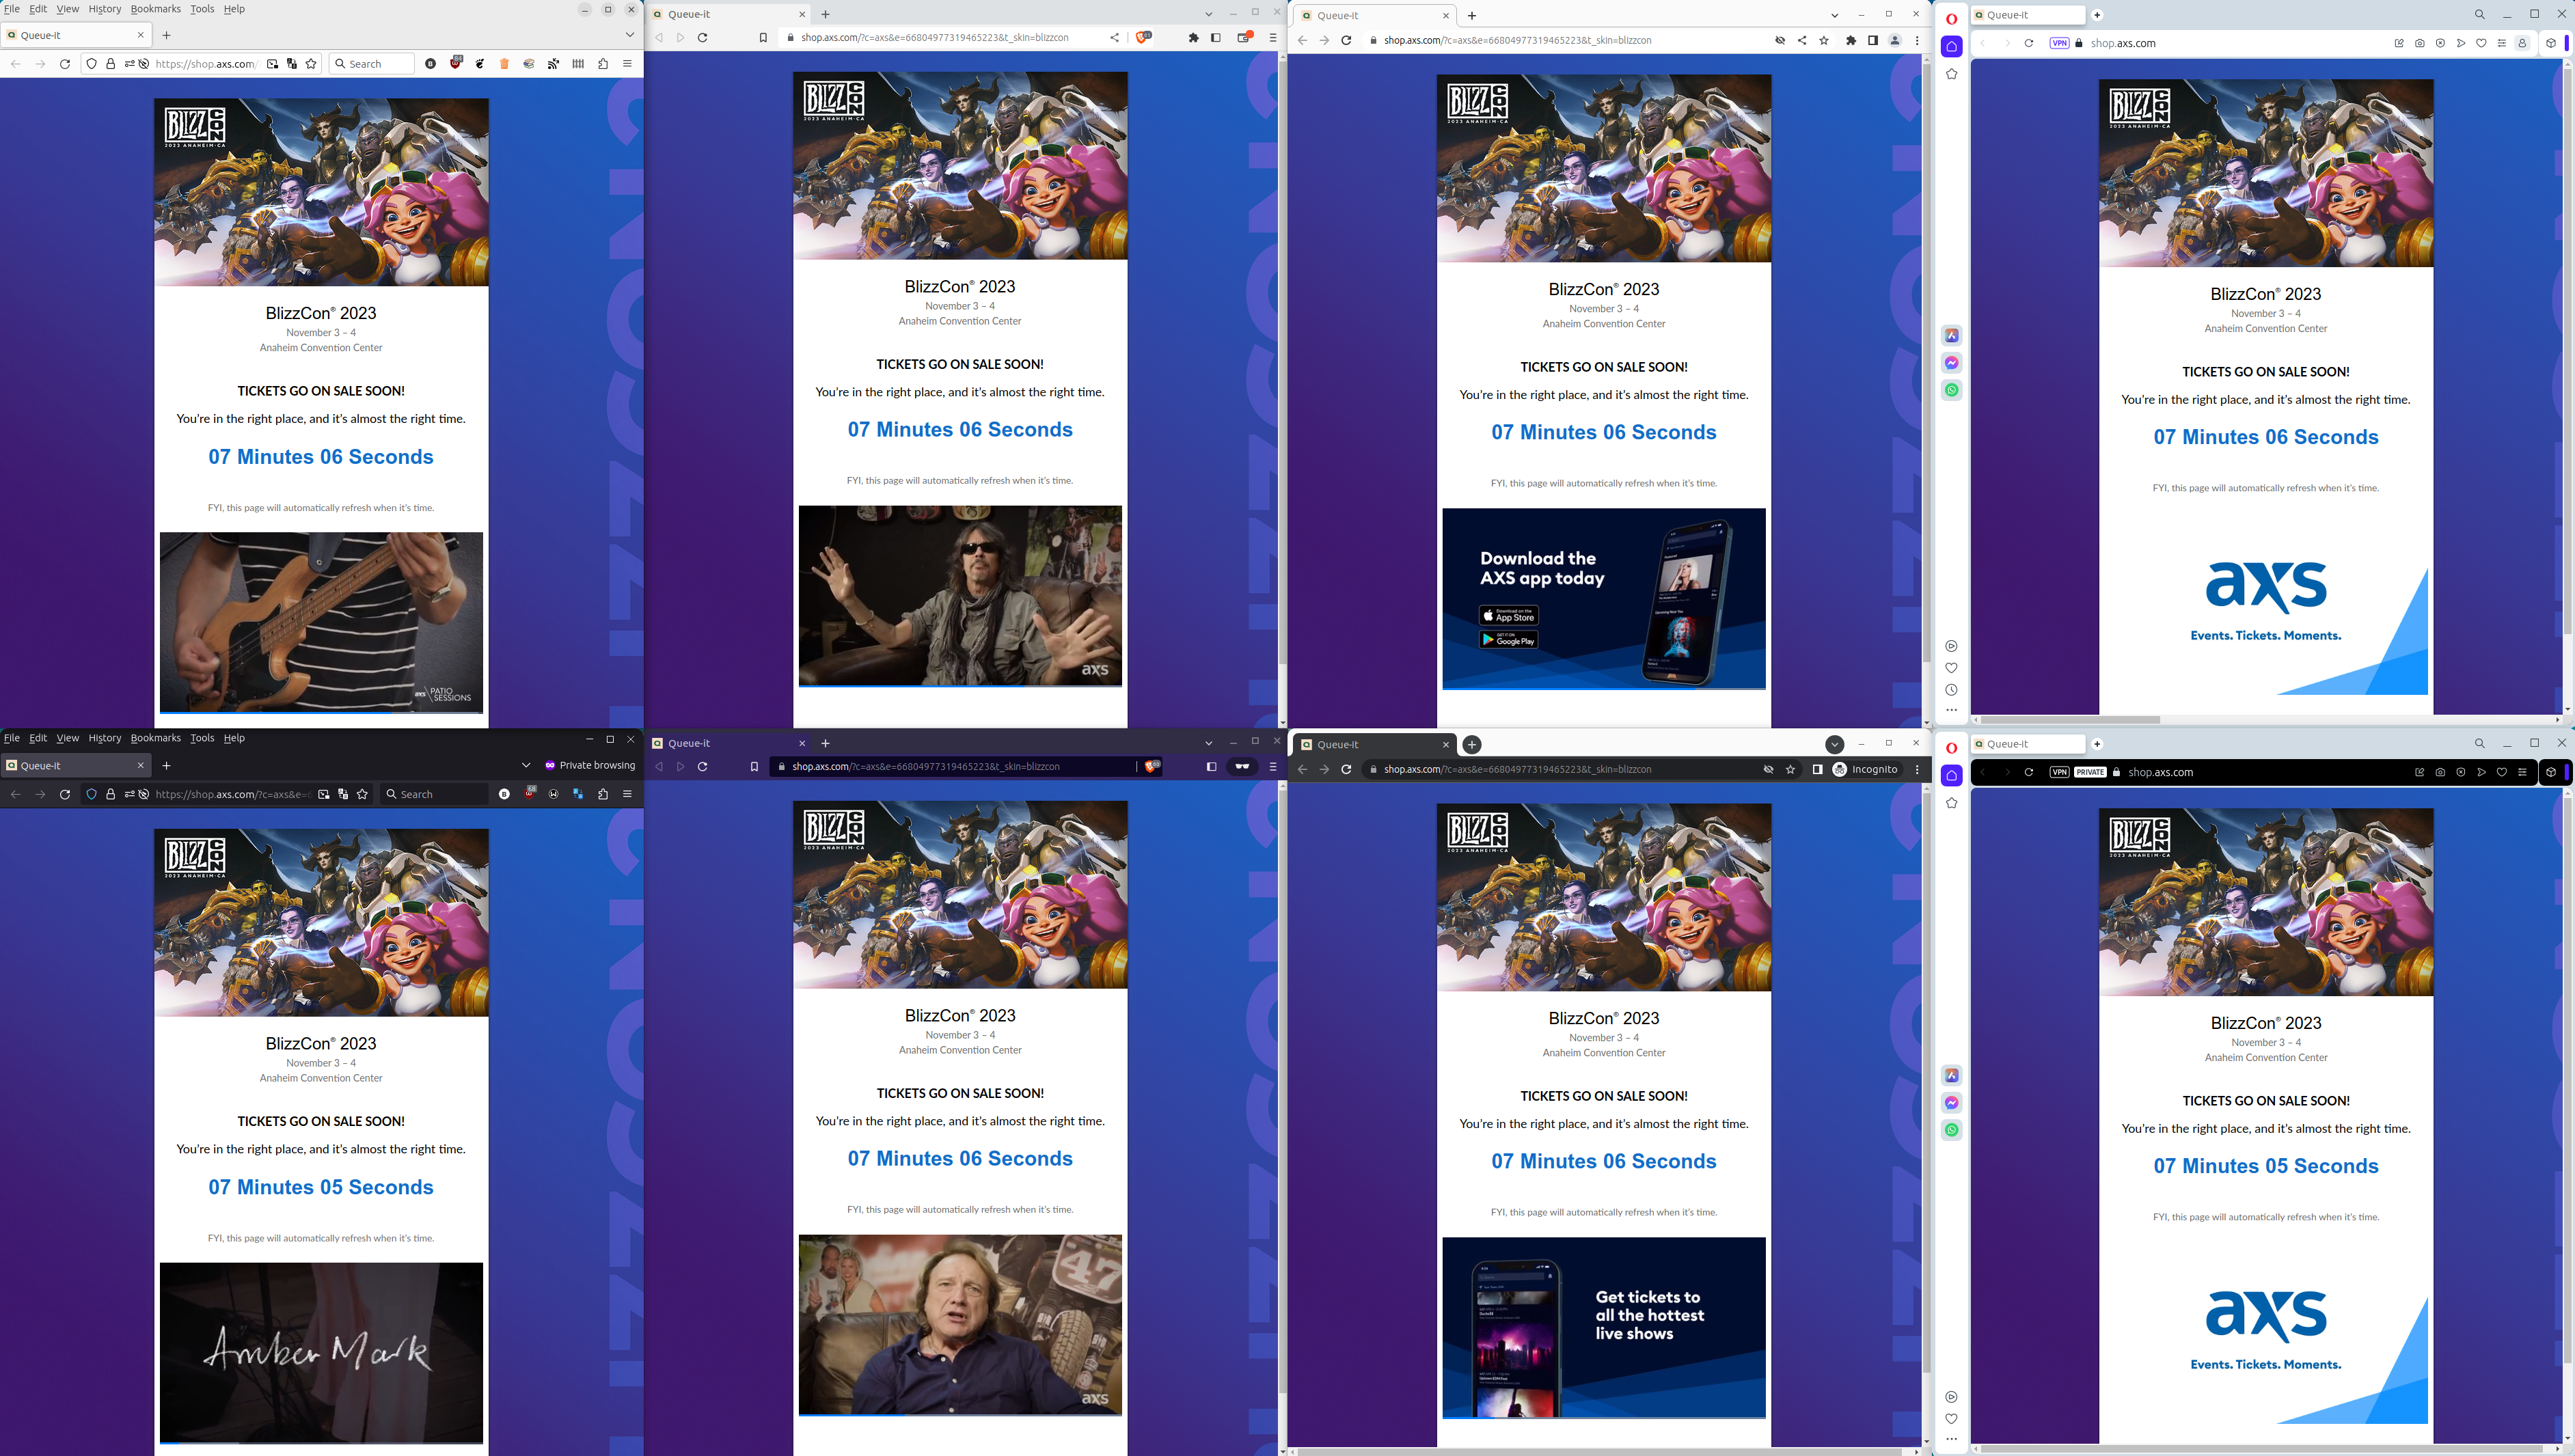This screenshot has width=2575, height=1456.
Task: Click reload icon in private Brave window
Action: [x=703, y=767]
